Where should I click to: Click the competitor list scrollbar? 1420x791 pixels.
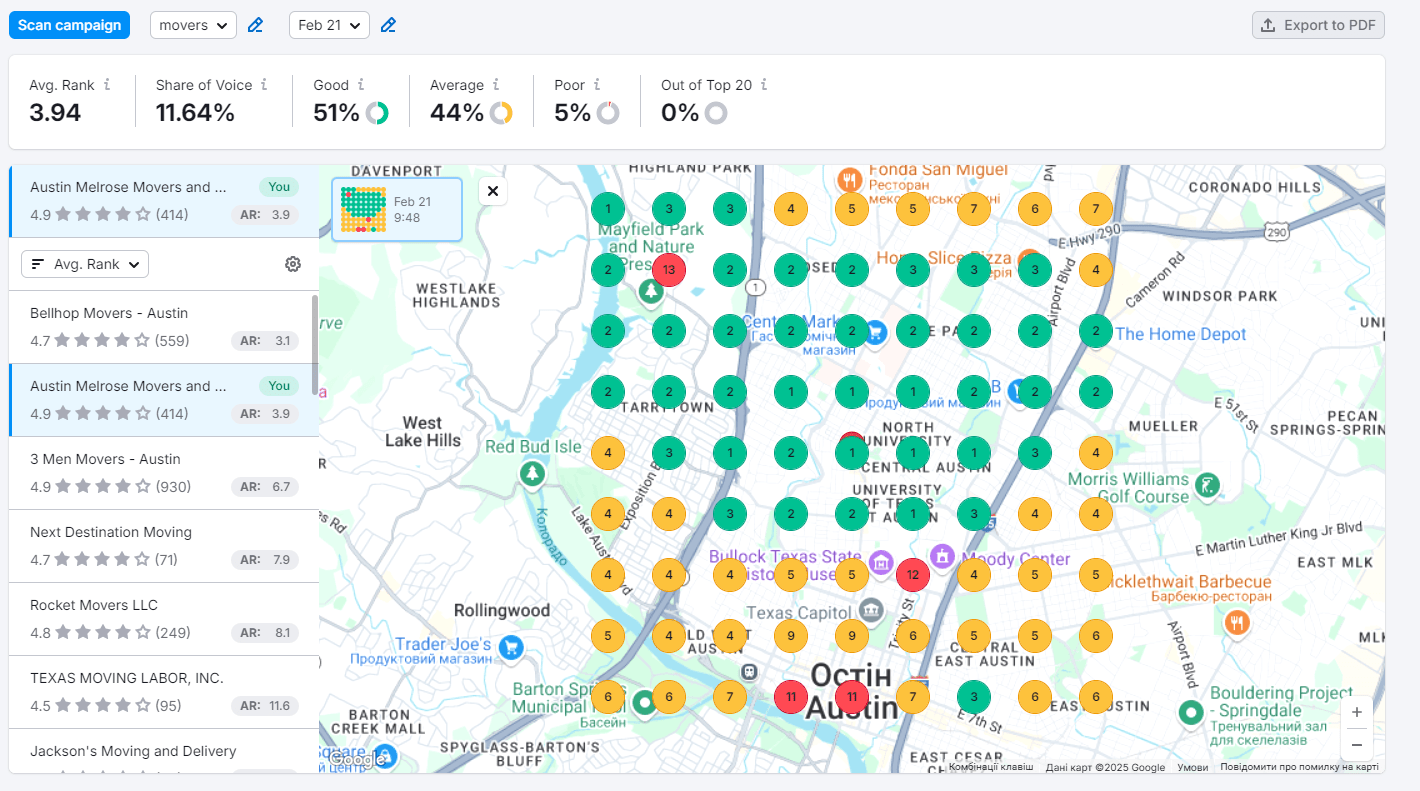coord(315,344)
